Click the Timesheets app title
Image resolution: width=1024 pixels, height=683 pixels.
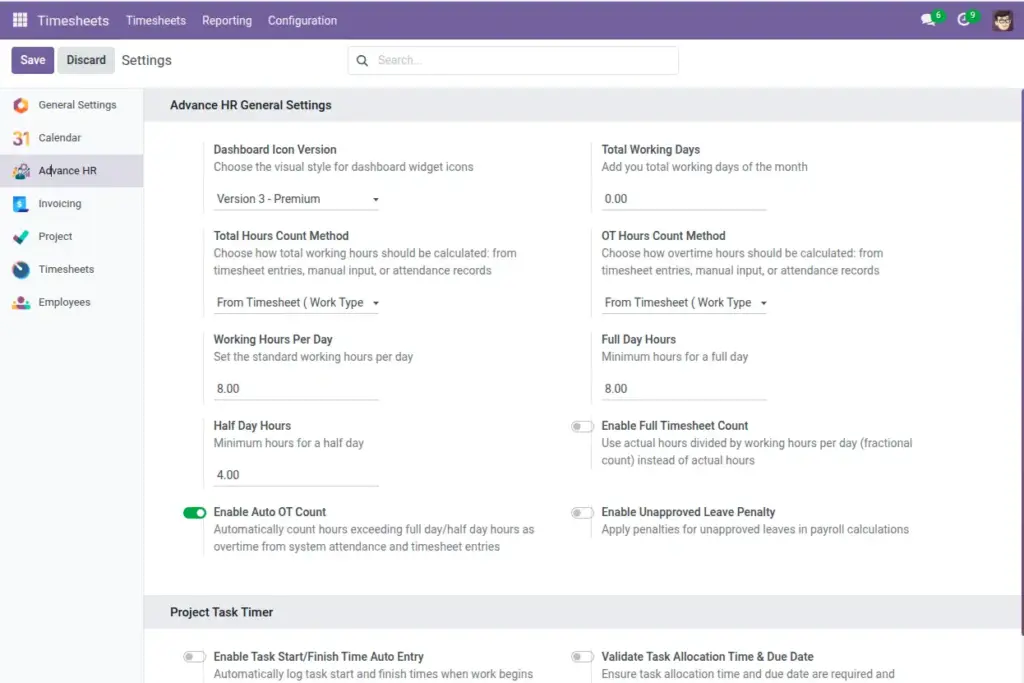pyautogui.click(x=73, y=20)
